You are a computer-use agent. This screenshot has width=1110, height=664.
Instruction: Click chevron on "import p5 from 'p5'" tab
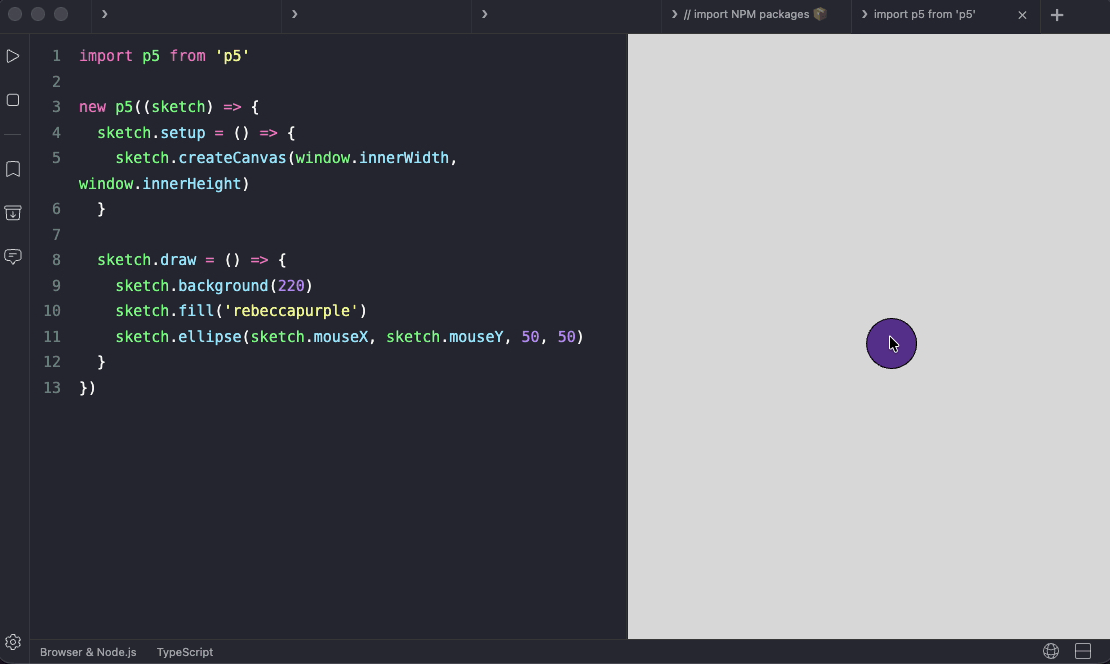click(x=864, y=14)
